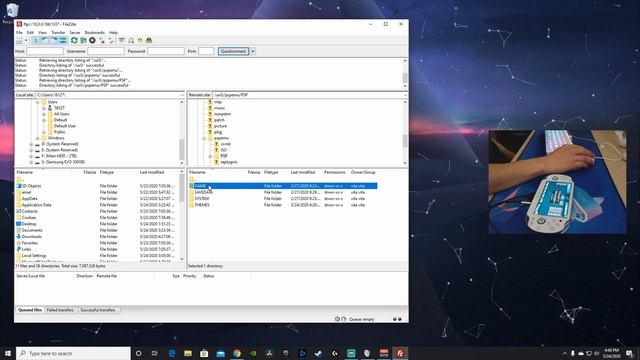Image resolution: width=640 pixels, height=360 pixels.
Task: Select picture folder in remote tree
Action: point(220,126)
